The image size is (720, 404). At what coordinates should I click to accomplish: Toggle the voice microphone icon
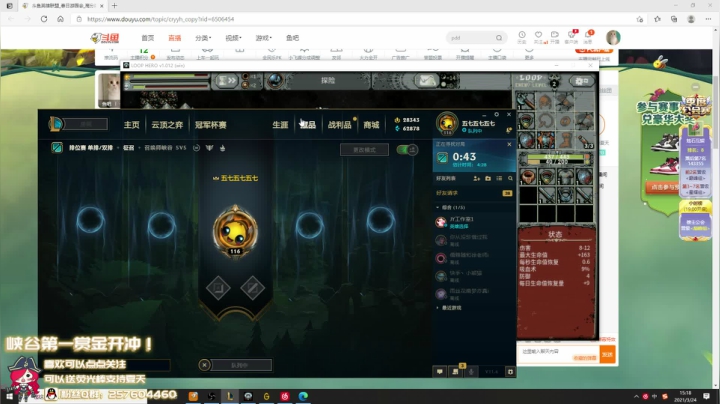471,371
